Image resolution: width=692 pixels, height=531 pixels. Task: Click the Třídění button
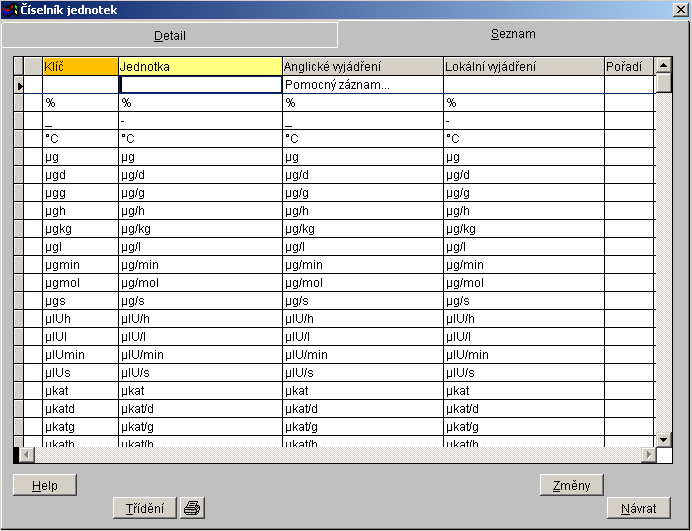tap(145, 507)
